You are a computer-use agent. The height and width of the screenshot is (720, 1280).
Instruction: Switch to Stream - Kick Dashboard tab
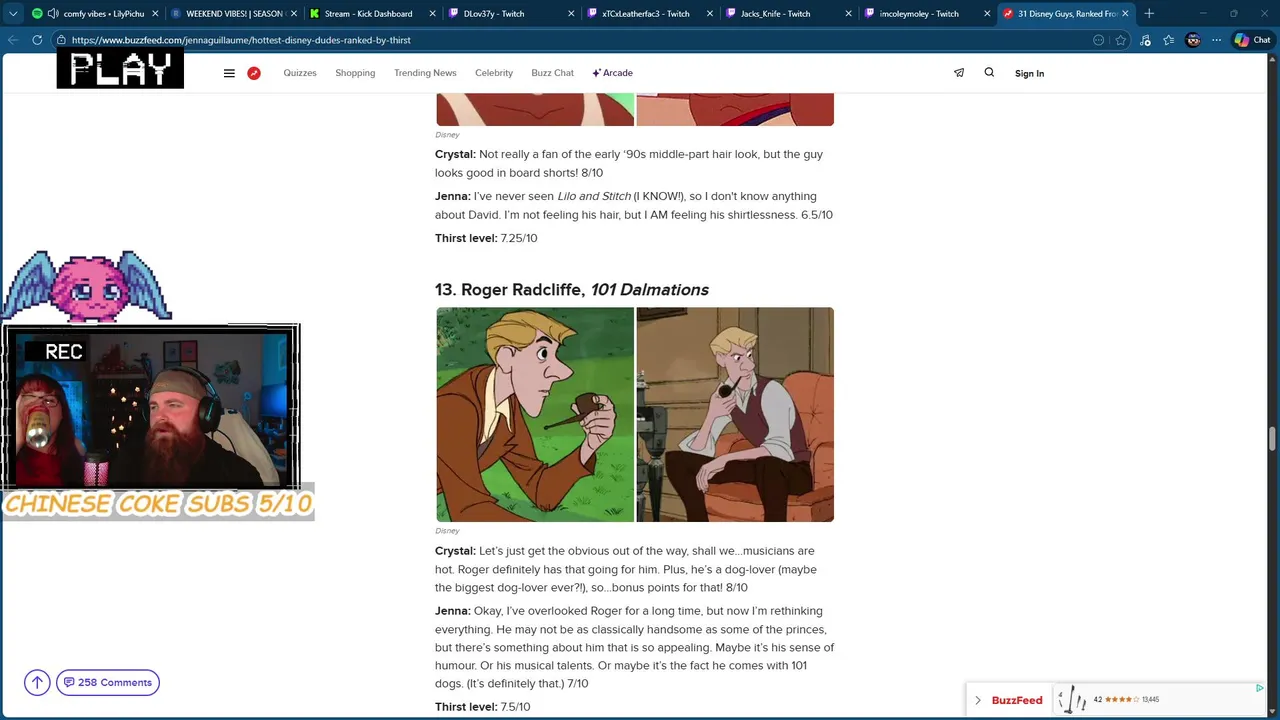pos(368,14)
